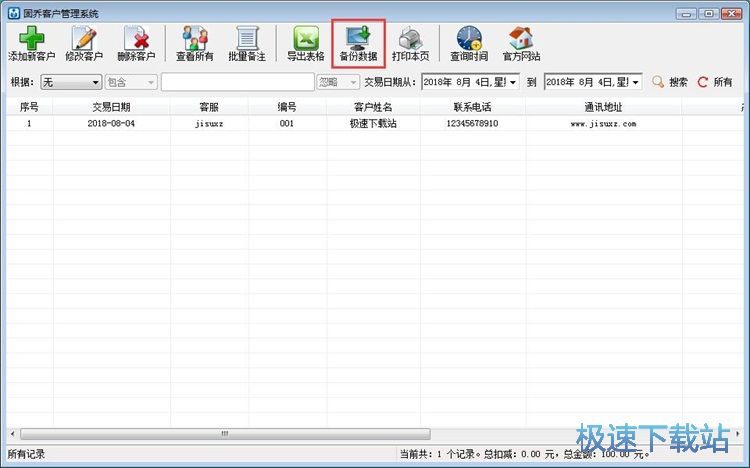The image size is (750, 468).
Task: Click the search keyword input field
Action: pyautogui.click(x=238, y=82)
